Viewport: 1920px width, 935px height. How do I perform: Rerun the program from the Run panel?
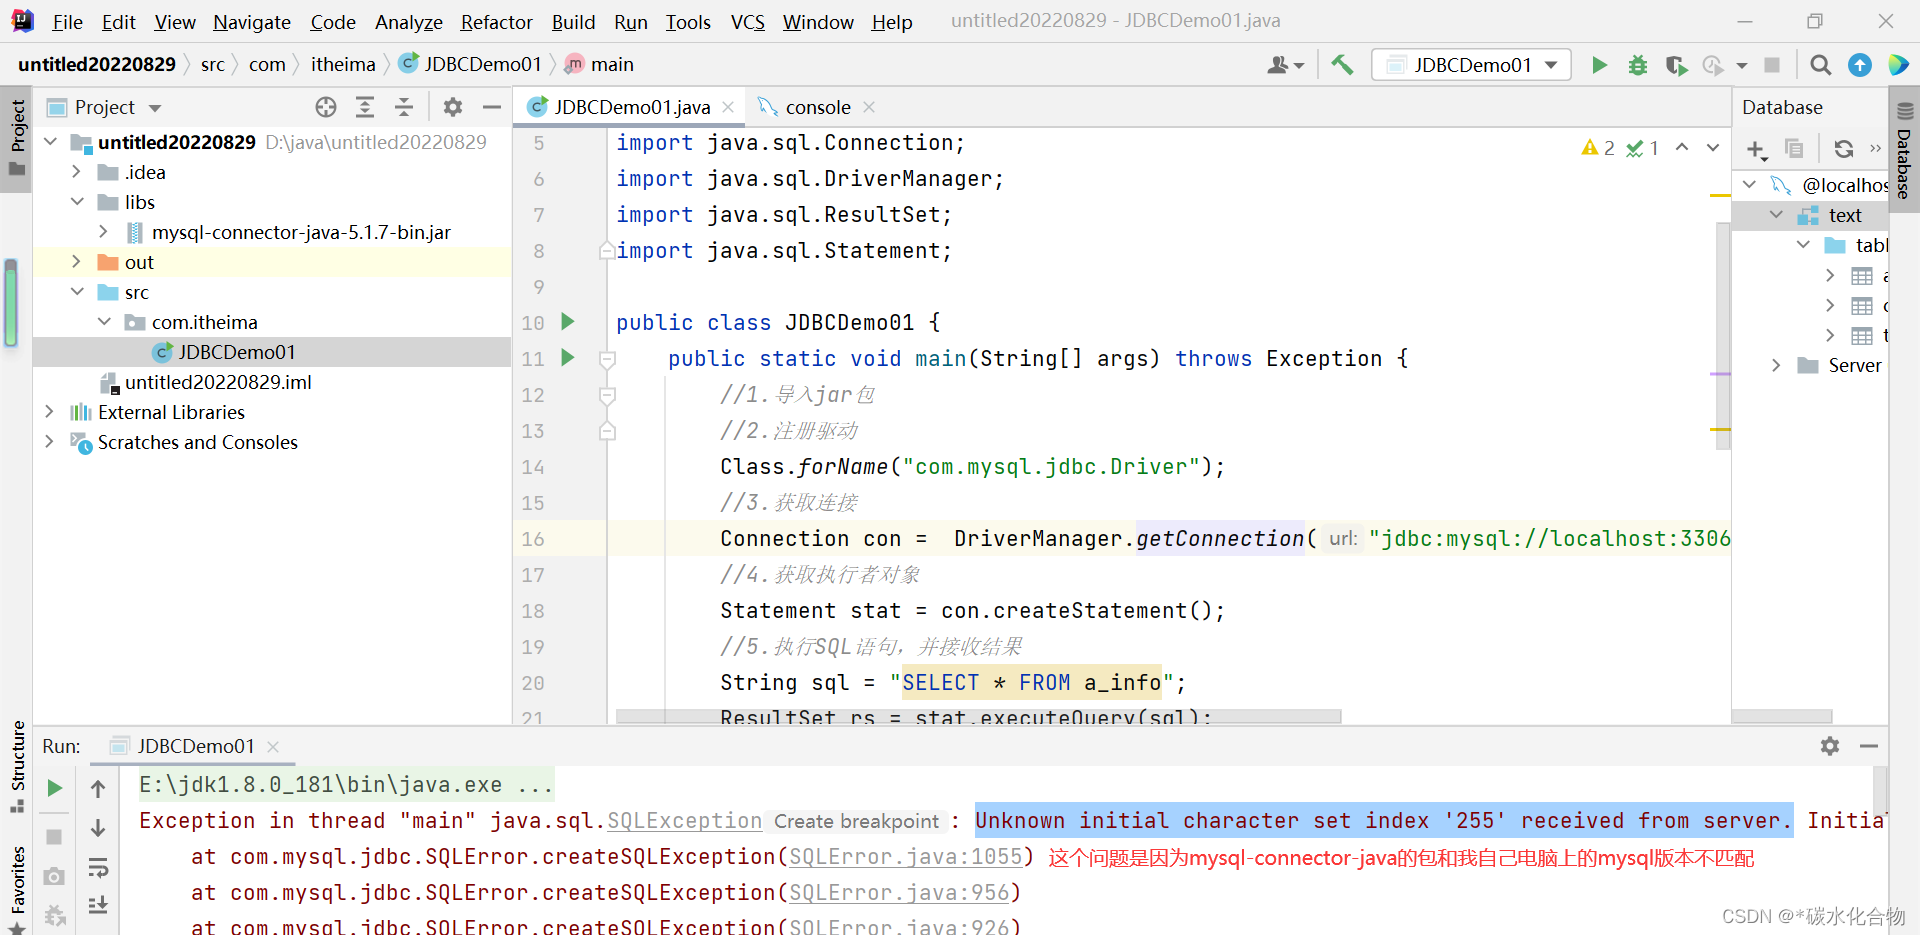click(54, 788)
